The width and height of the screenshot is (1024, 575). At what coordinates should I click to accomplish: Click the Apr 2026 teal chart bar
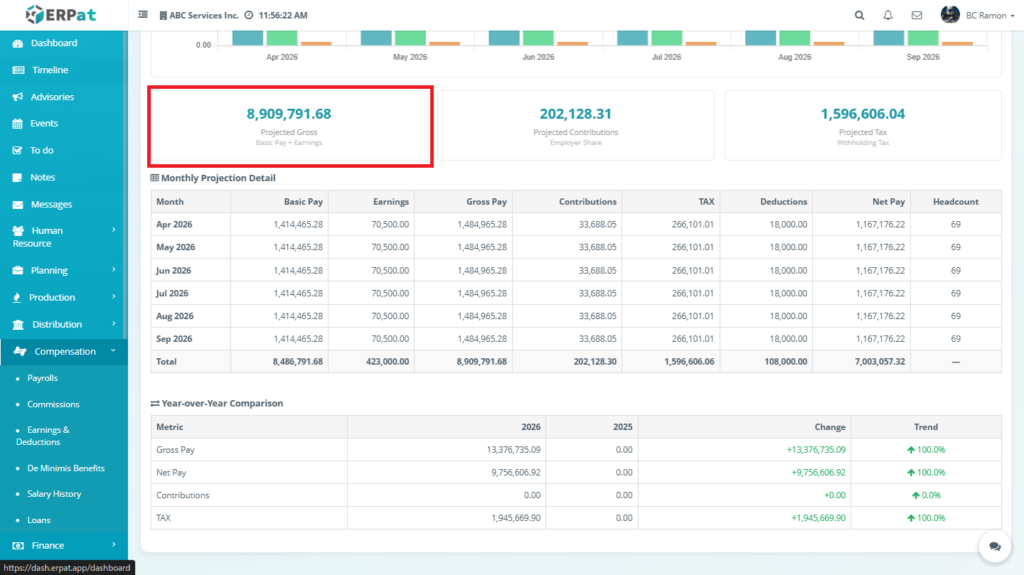(248, 37)
